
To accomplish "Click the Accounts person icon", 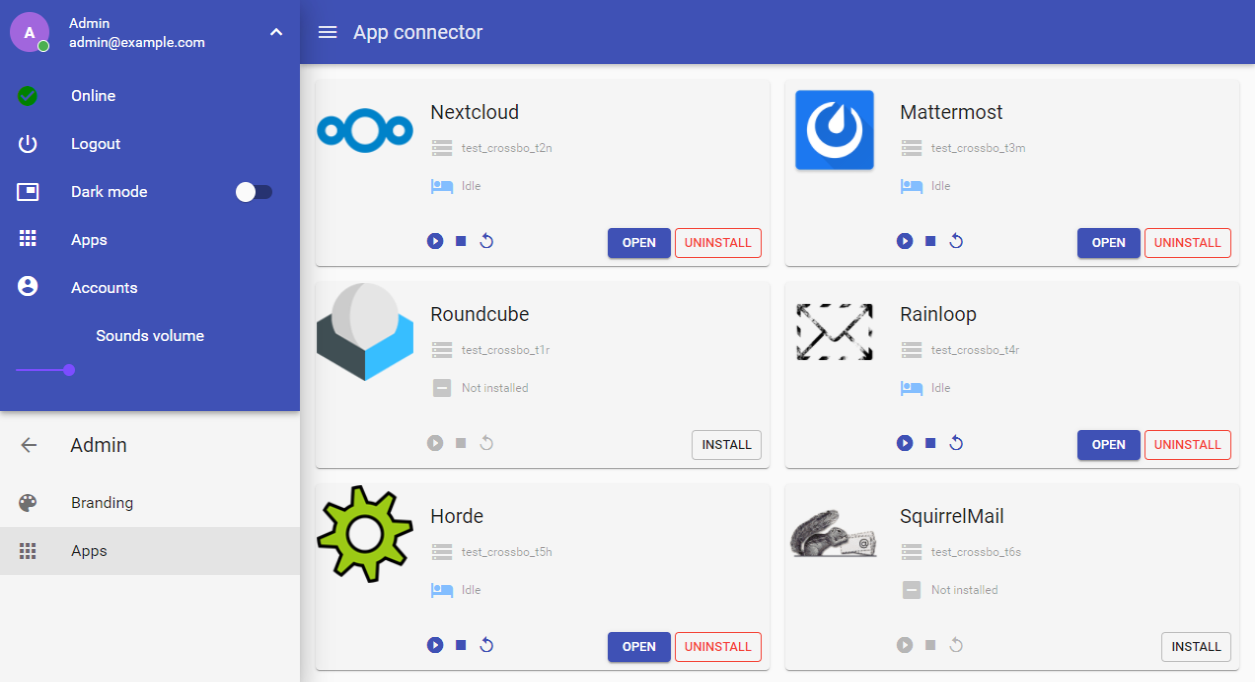I will tap(28, 287).
